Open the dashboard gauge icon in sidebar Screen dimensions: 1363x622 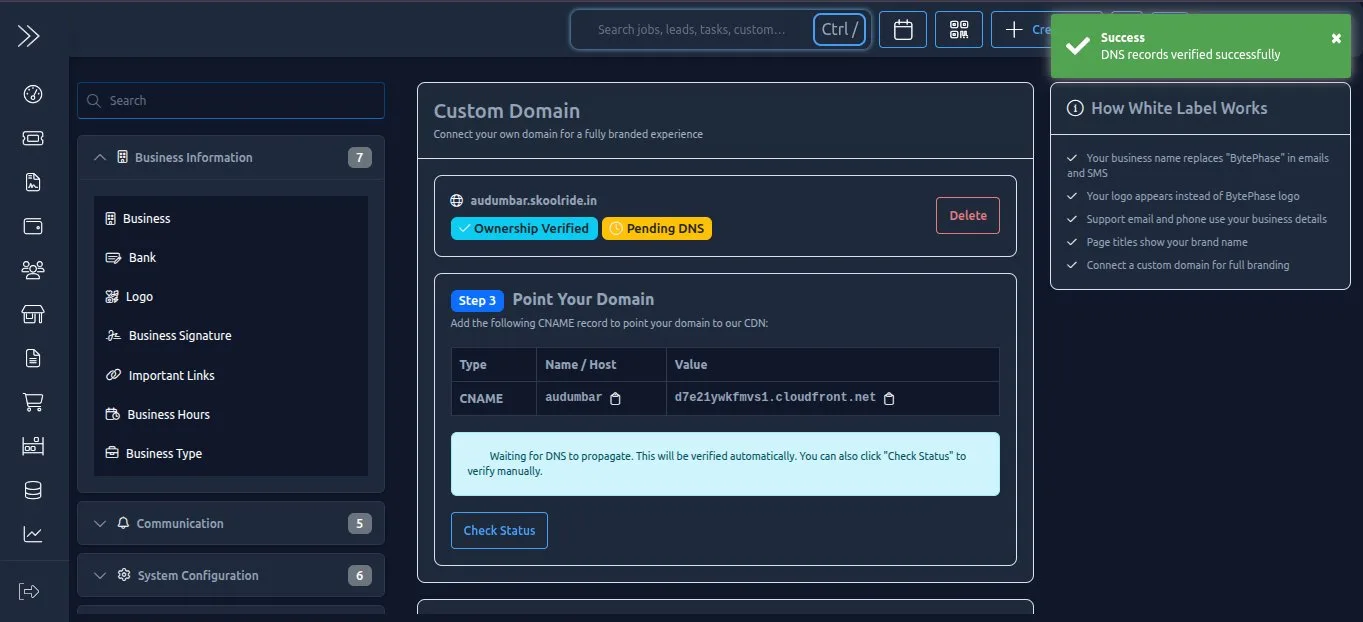tap(33, 94)
